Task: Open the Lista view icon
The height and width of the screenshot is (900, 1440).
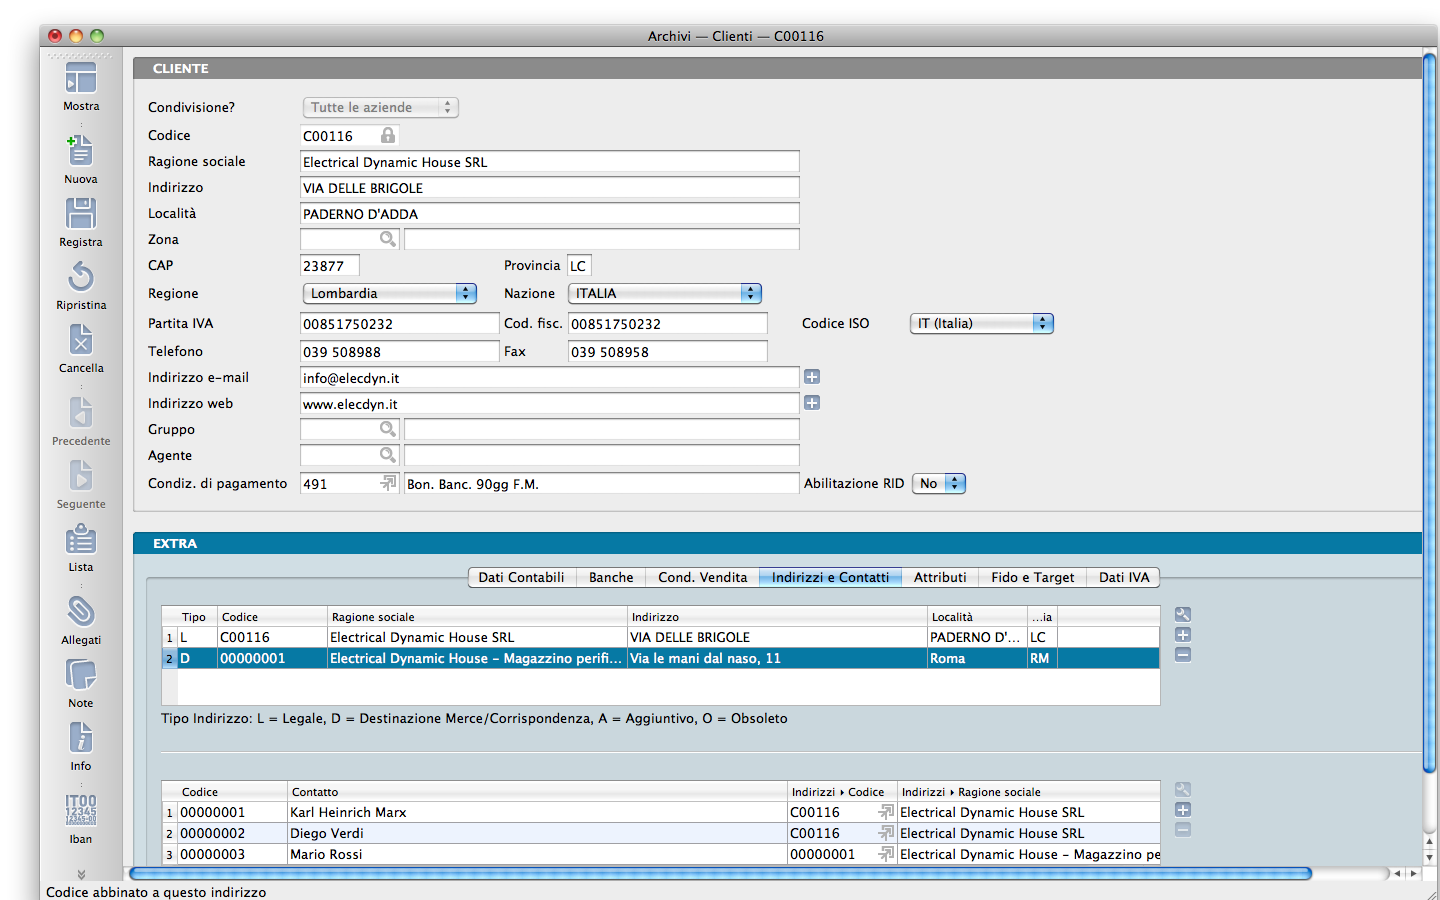Action: (81, 540)
